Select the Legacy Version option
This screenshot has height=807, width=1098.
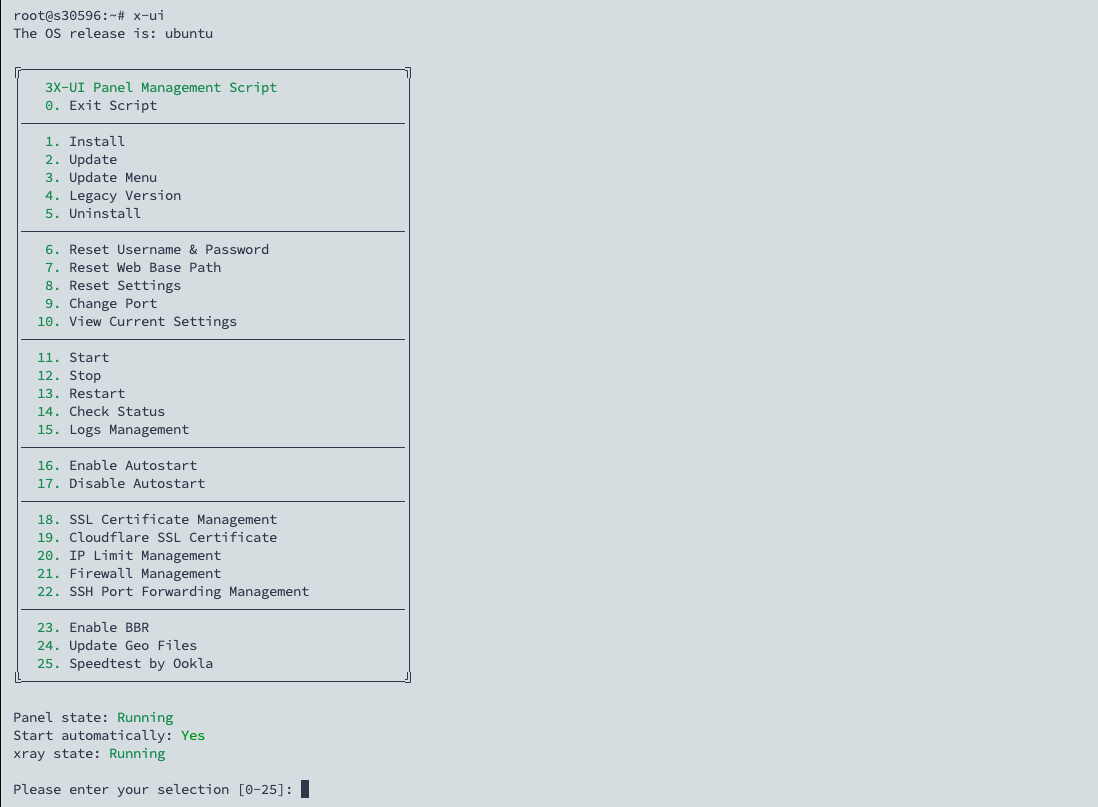tap(124, 196)
